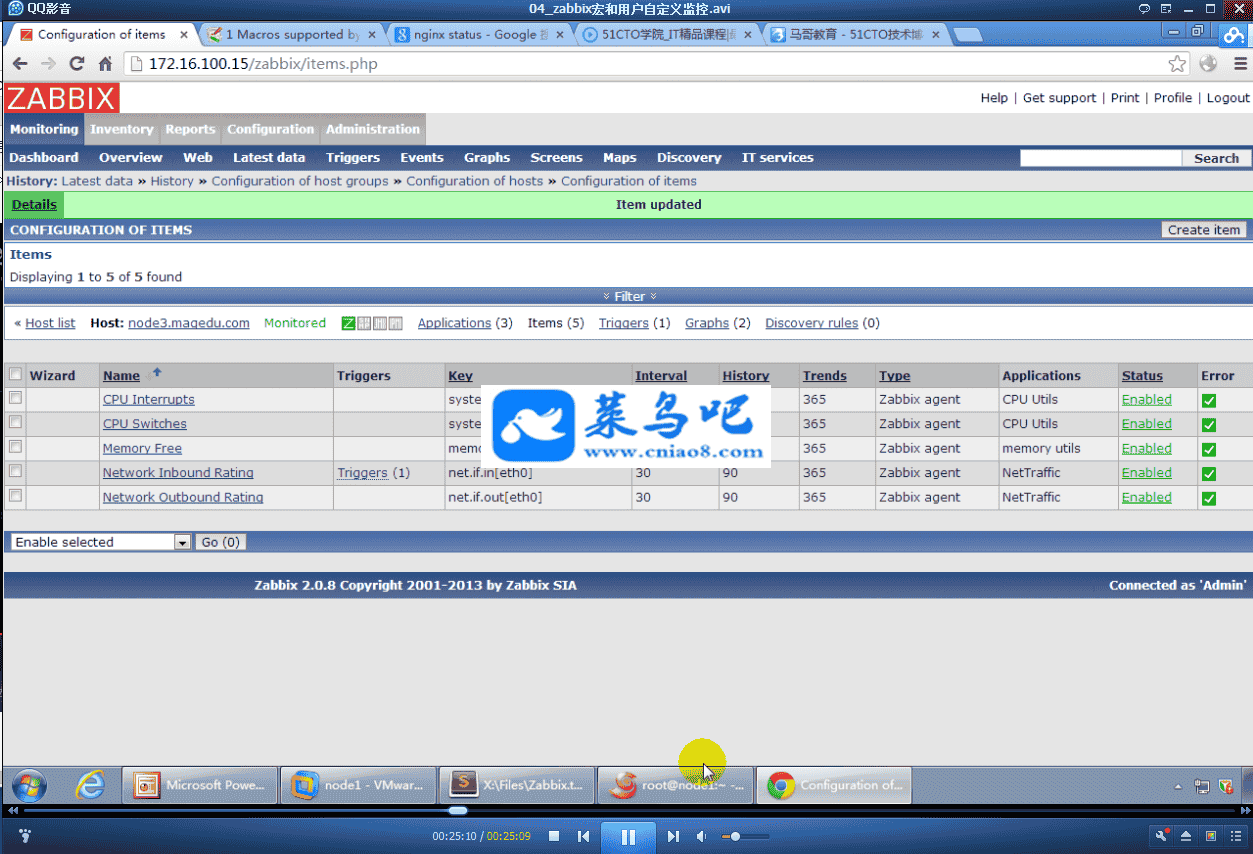The image size is (1253, 854).
Task: Tick the select-all checkbox in the table header
Action: click(15, 375)
